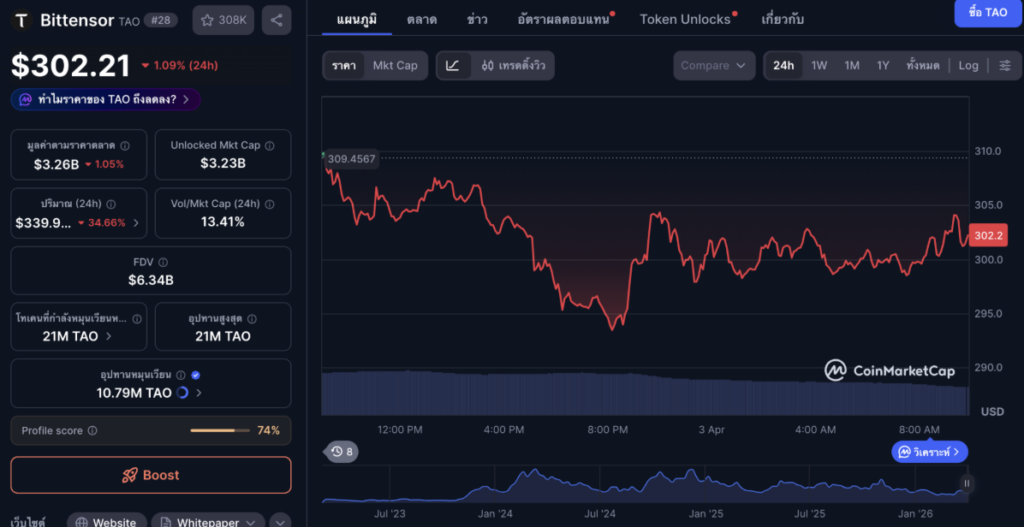
Task: Click the Boost button
Action: coord(151,475)
